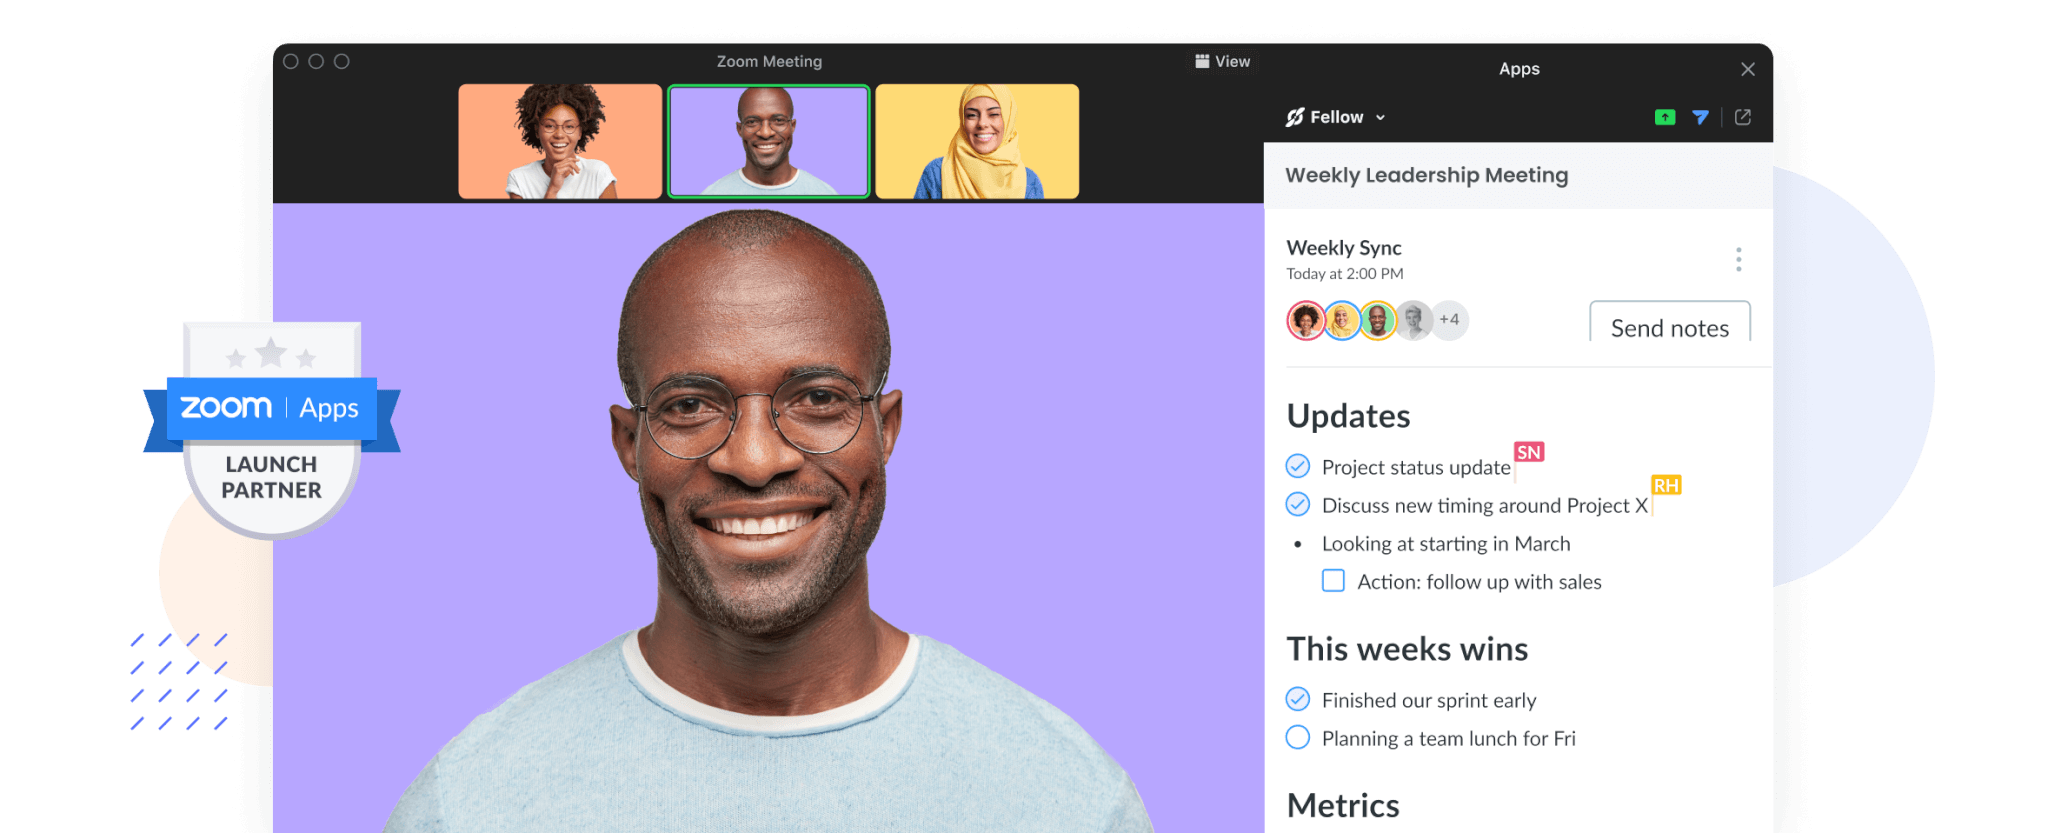This screenshot has width=2048, height=833.
Task: Click Looking at starting in March bullet
Action: coord(1446,543)
